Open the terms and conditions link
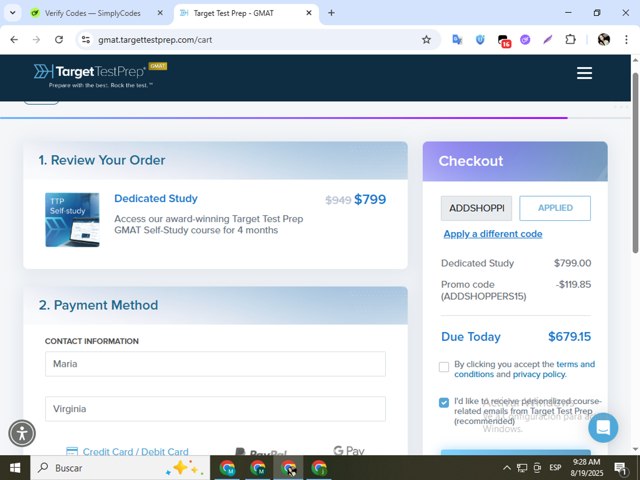Screen dimensions: 640x480 pos(524,369)
